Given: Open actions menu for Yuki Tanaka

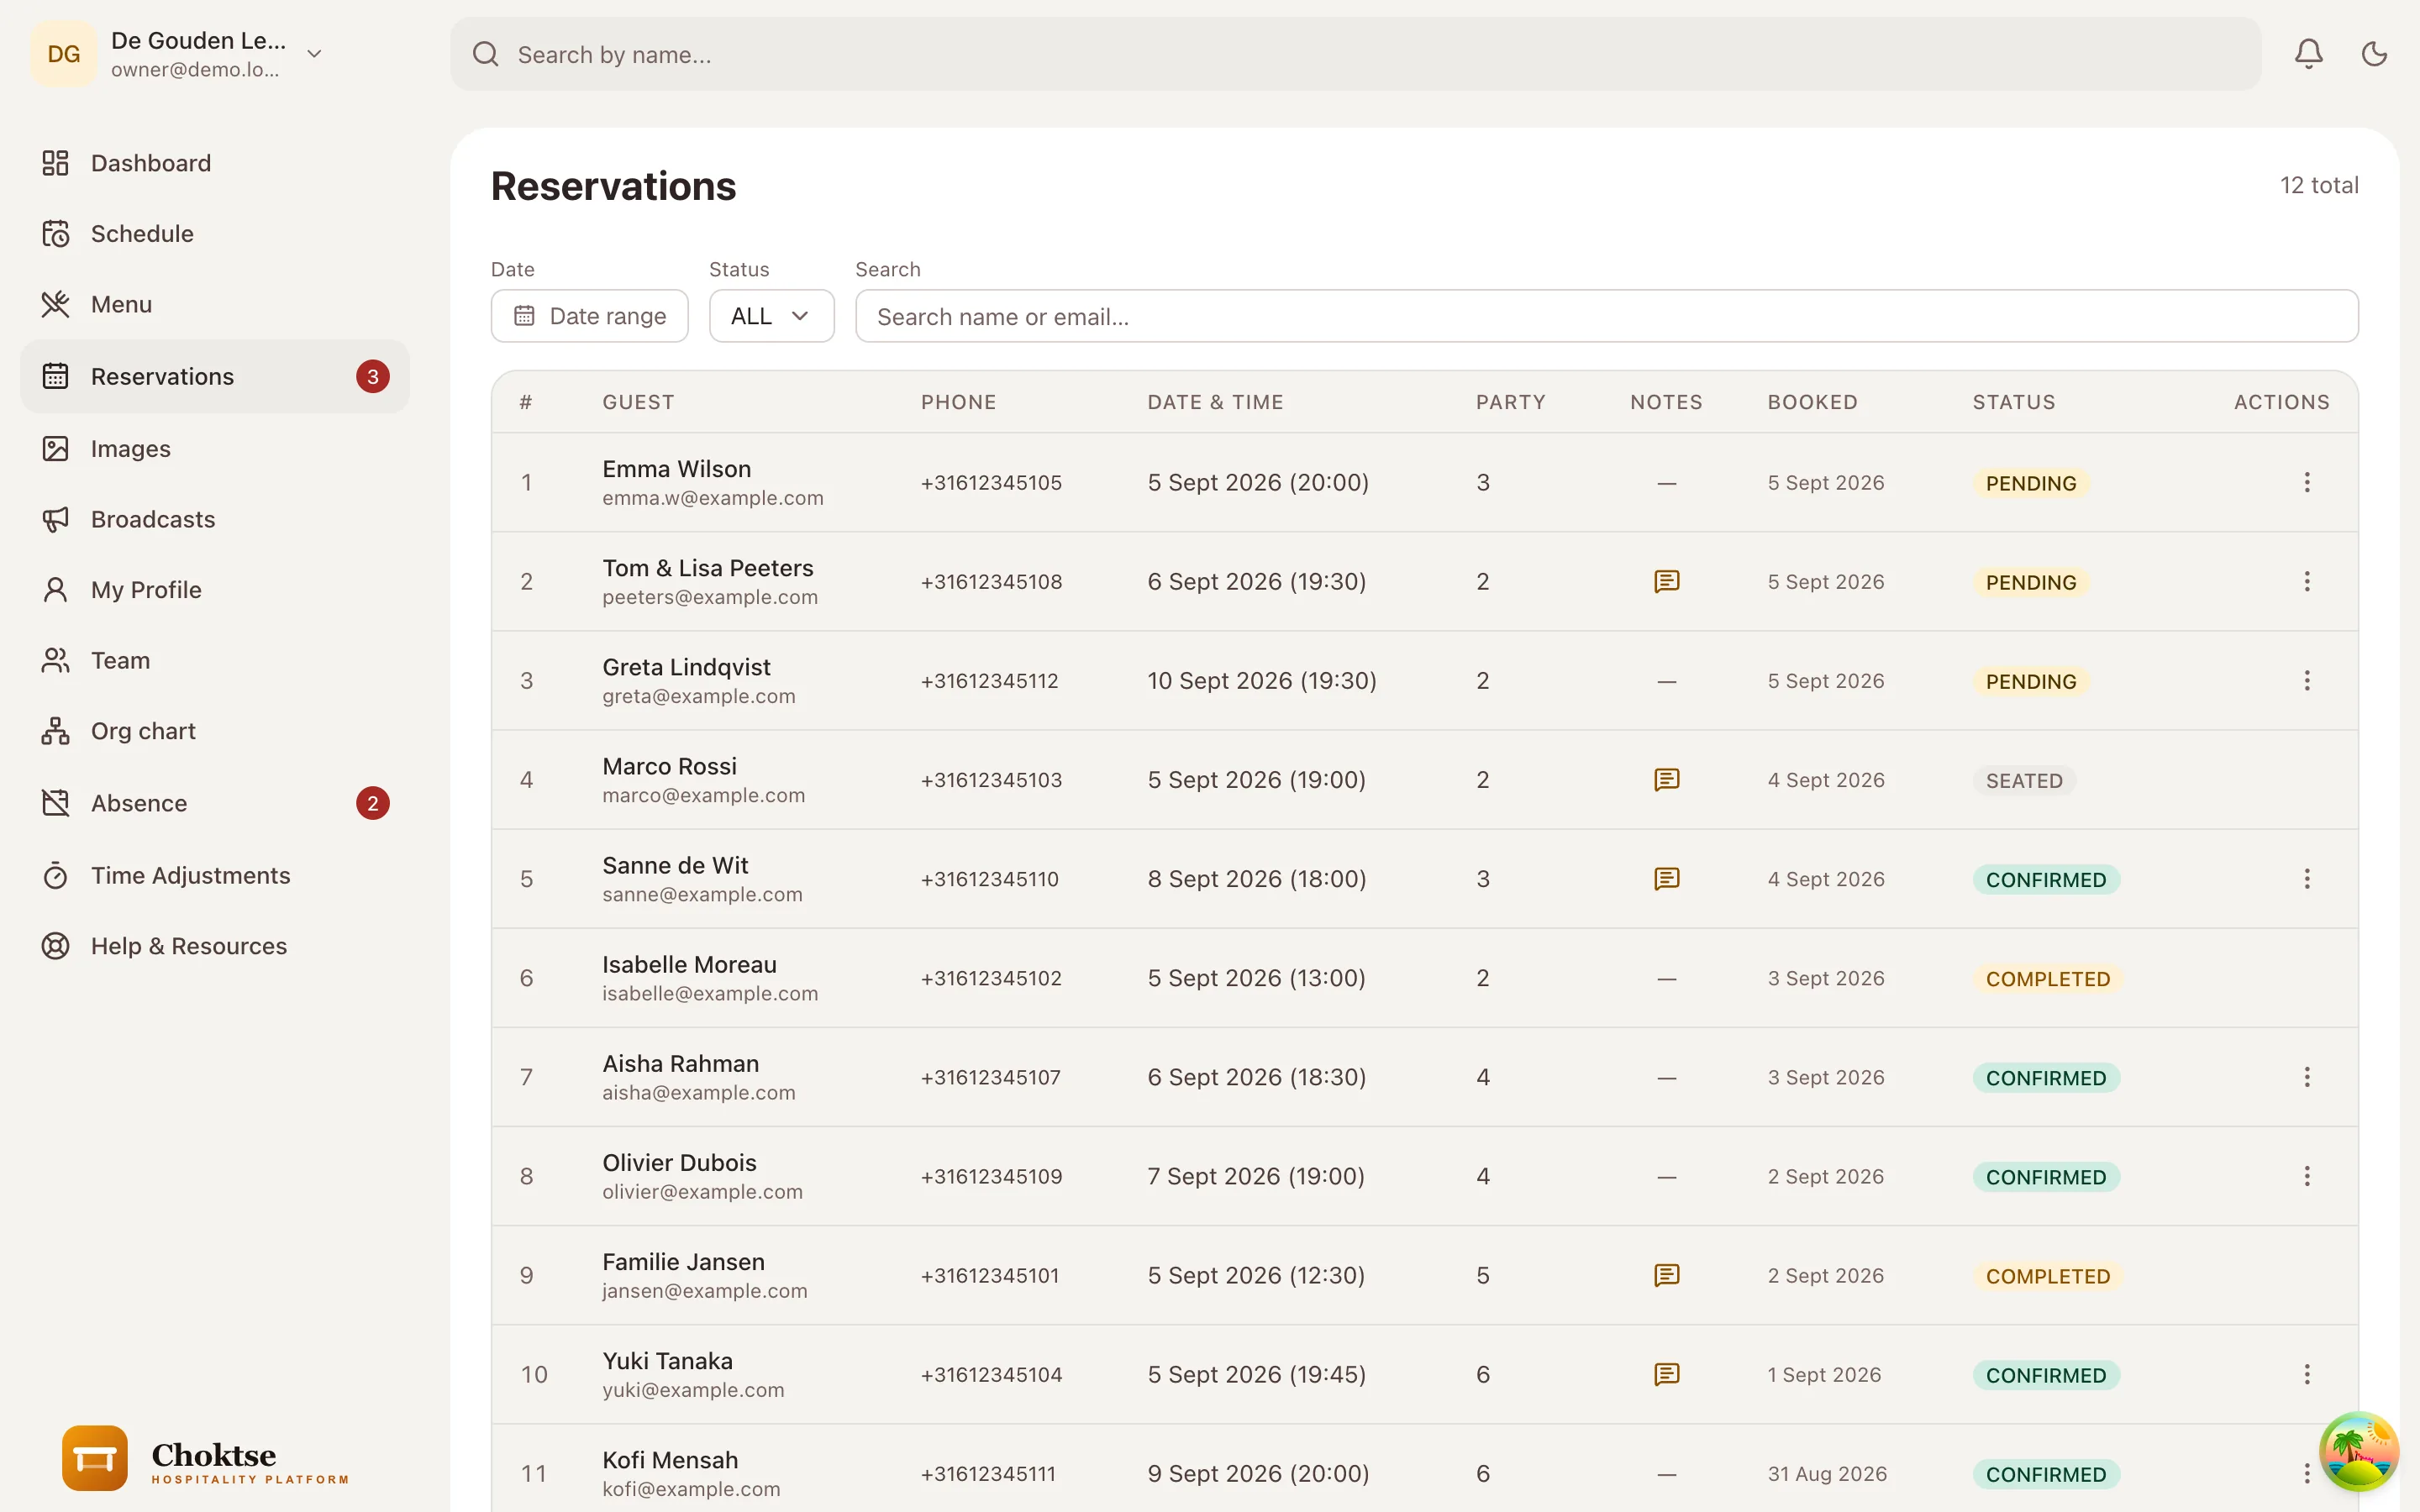Looking at the screenshot, I should [2306, 1374].
